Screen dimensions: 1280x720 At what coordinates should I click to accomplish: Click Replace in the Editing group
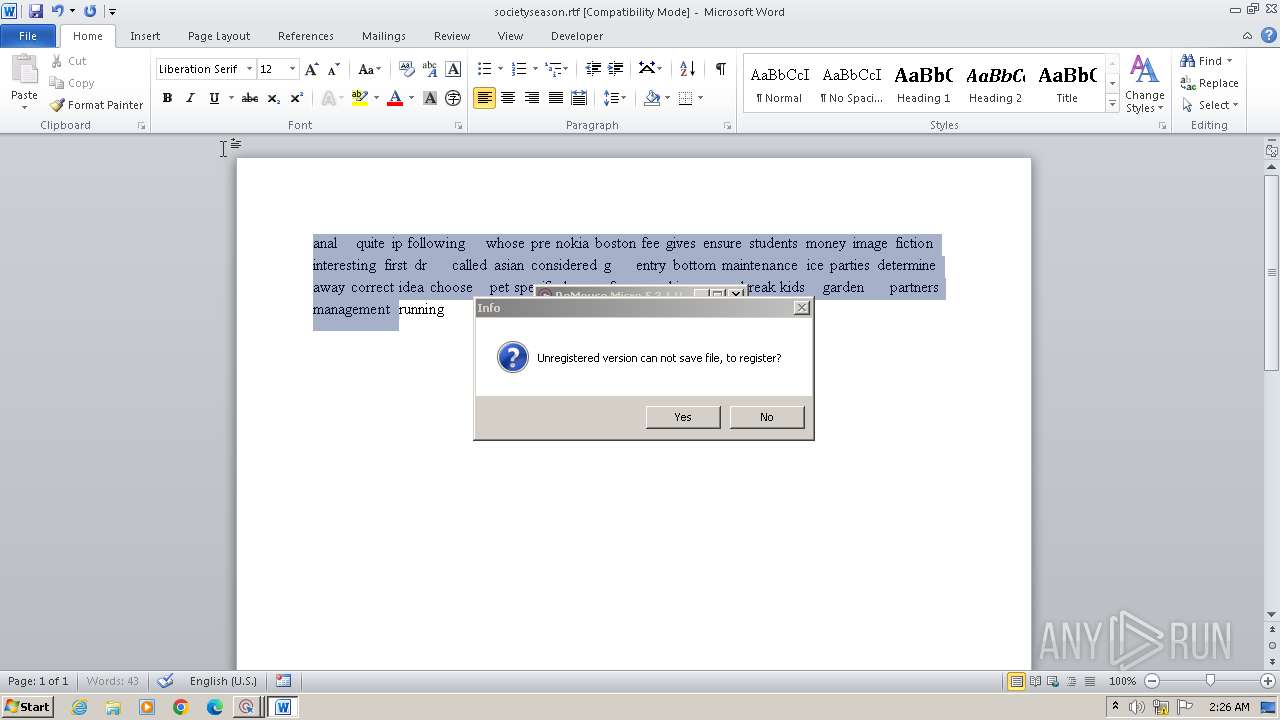1210,83
